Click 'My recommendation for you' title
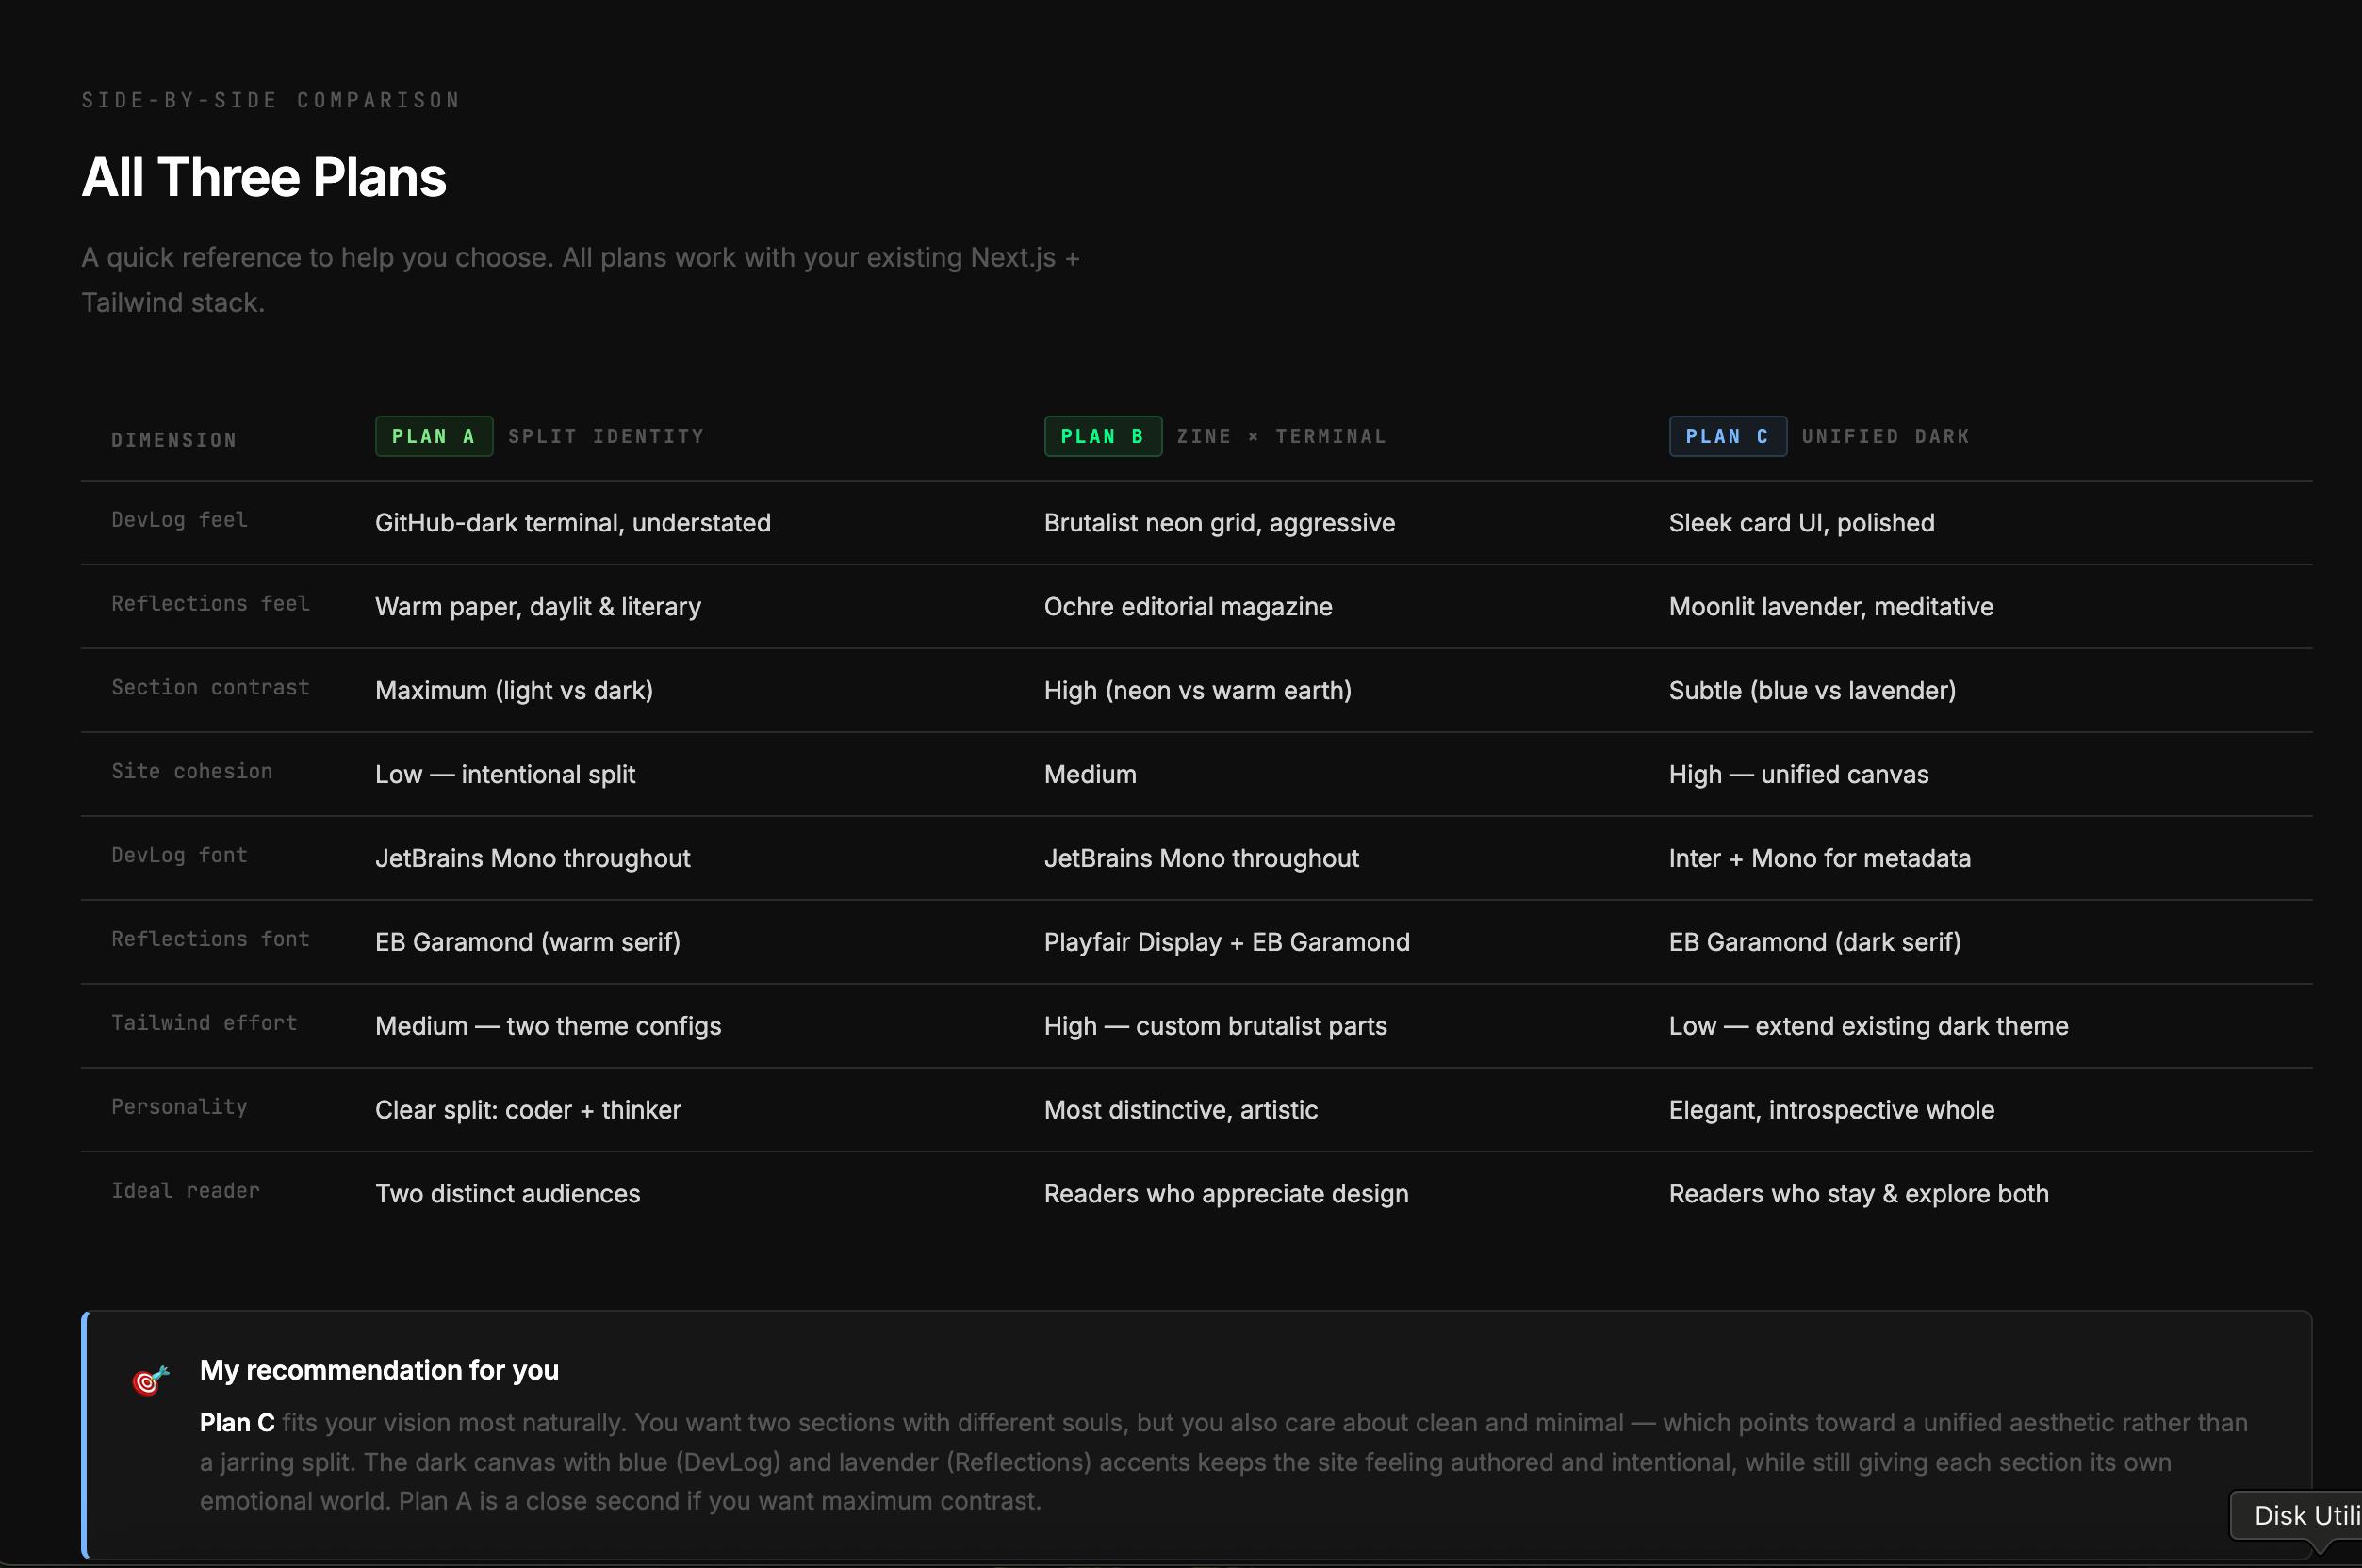 [379, 1370]
